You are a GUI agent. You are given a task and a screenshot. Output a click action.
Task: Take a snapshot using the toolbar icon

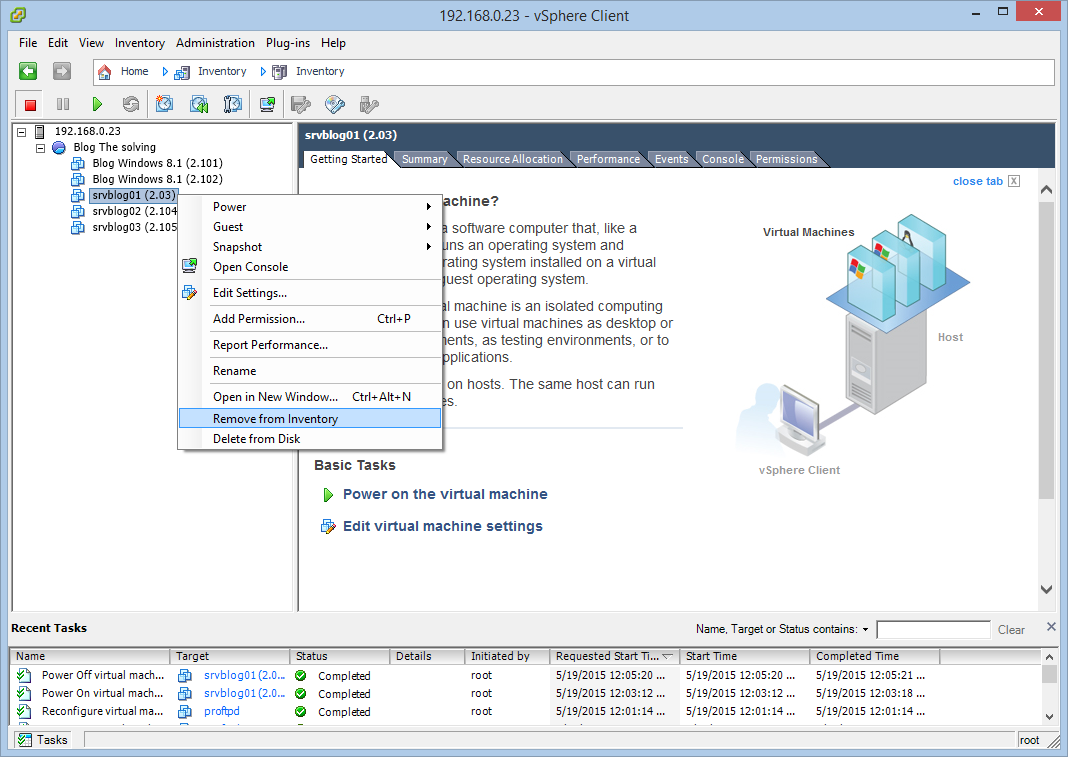[x=164, y=104]
